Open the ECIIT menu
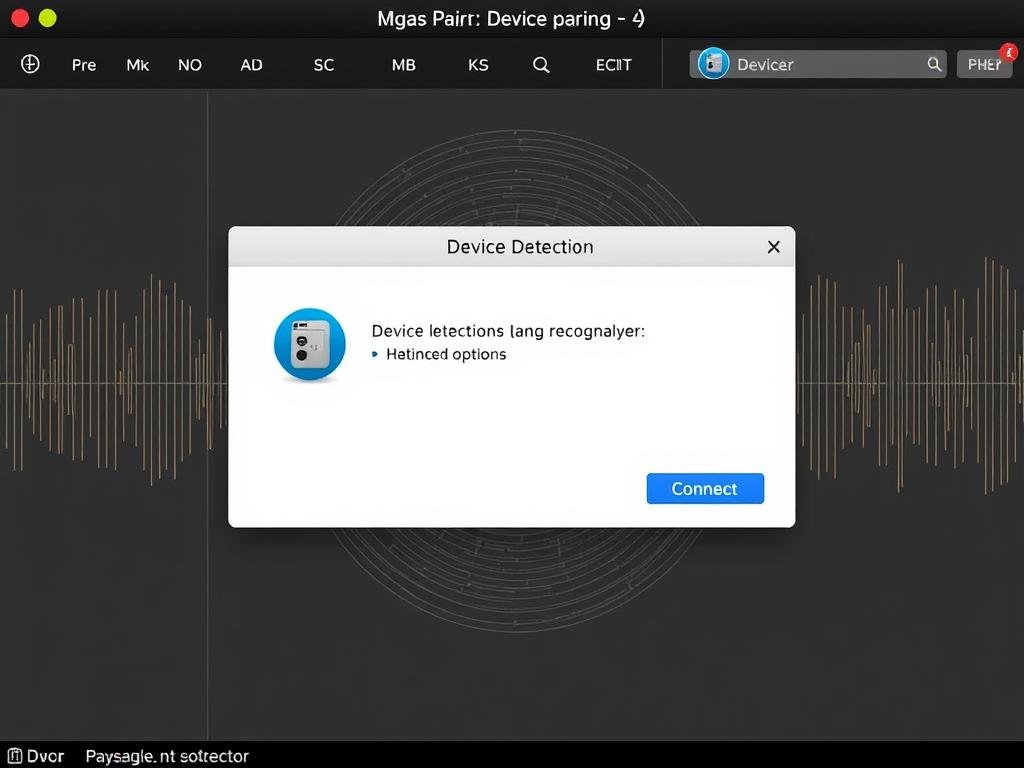The height and width of the screenshot is (768, 1024). 613,65
